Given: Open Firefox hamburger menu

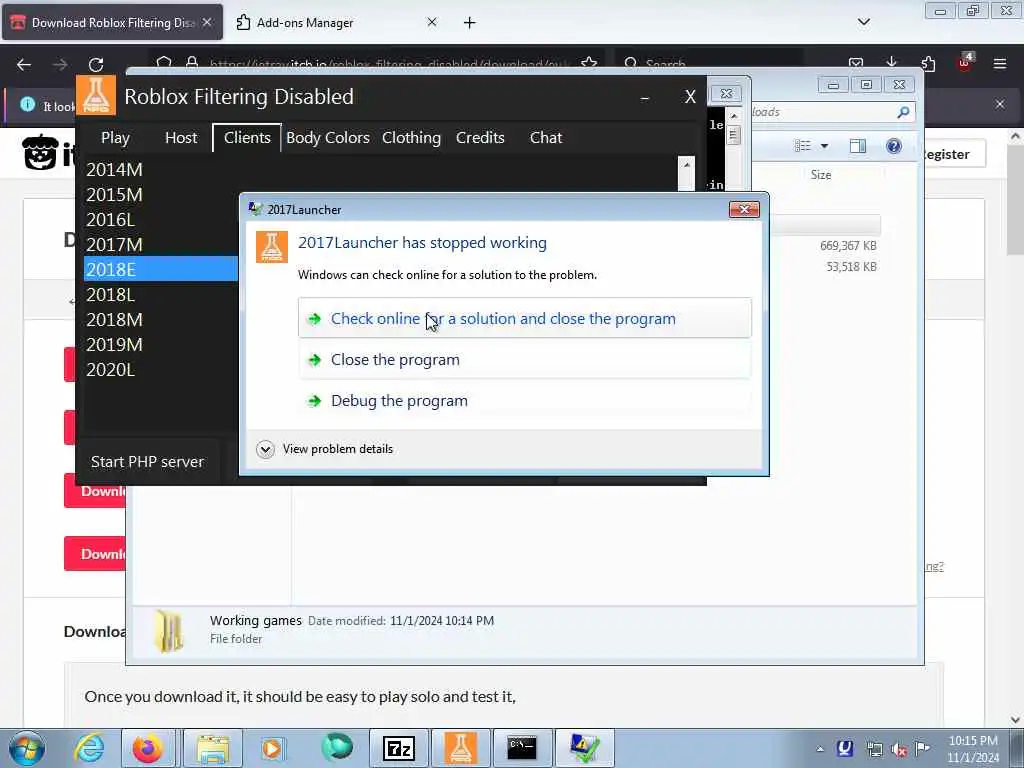Looking at the screenshot, I should coord(1000,63).
